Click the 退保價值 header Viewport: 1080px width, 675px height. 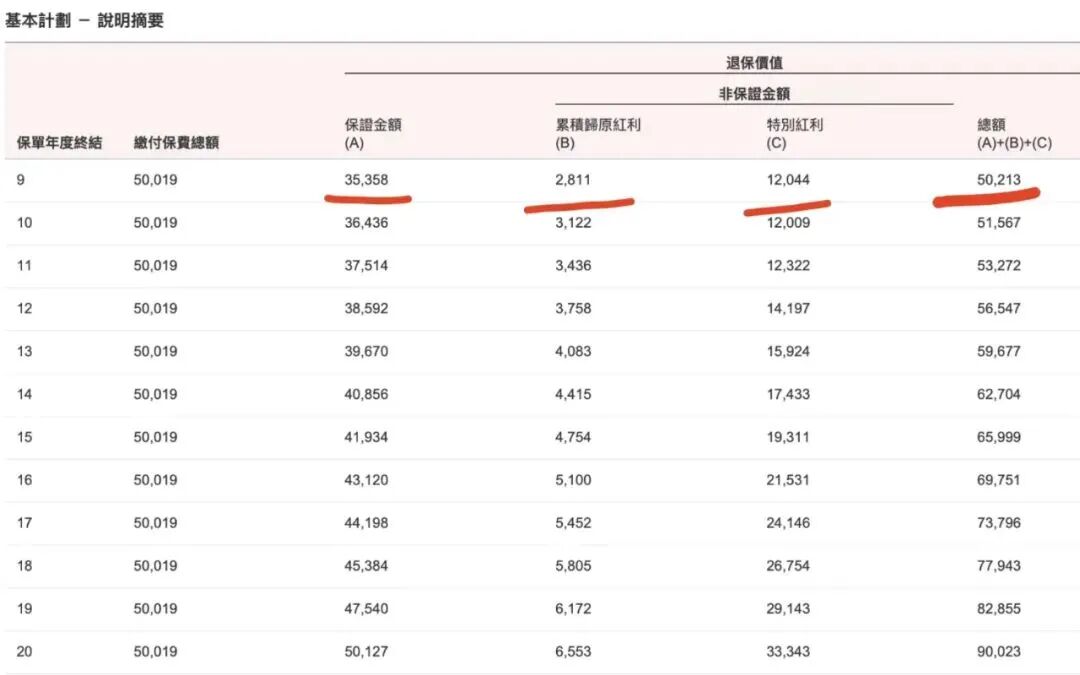tap(754, 63)
